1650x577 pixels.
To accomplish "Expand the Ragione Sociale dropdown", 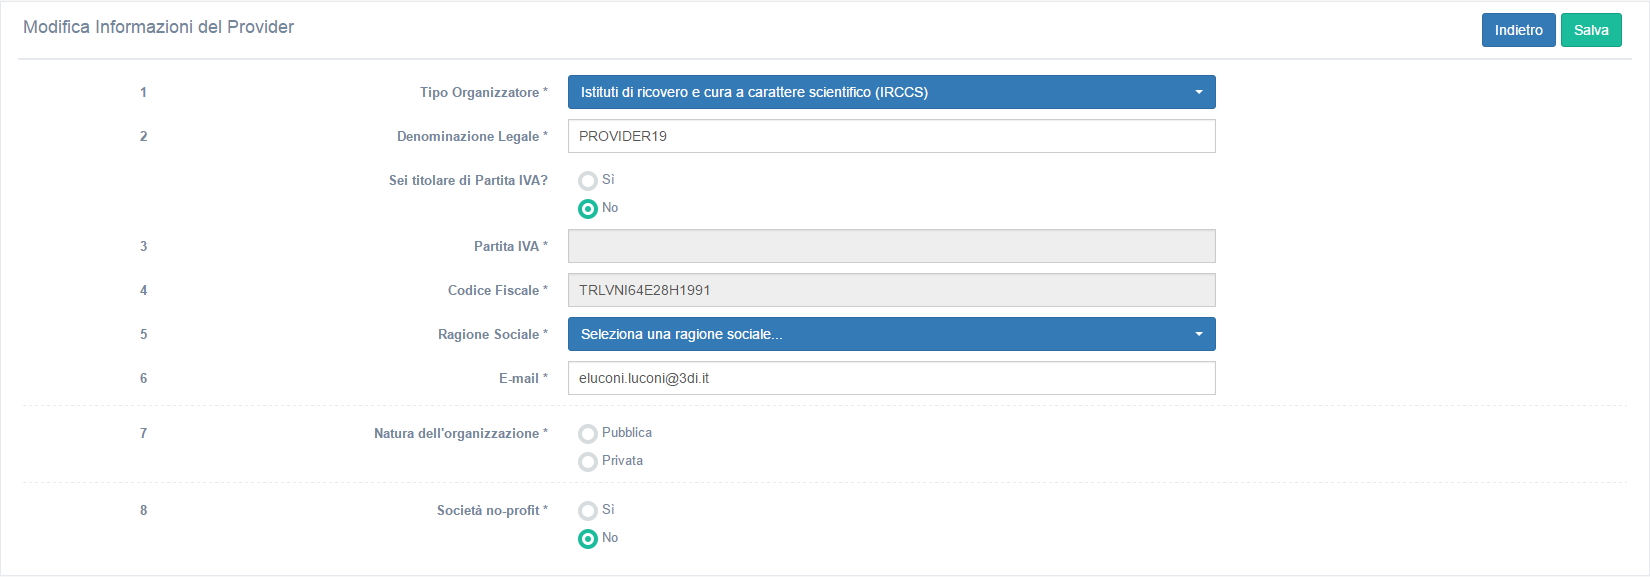I will pos(890,334).
